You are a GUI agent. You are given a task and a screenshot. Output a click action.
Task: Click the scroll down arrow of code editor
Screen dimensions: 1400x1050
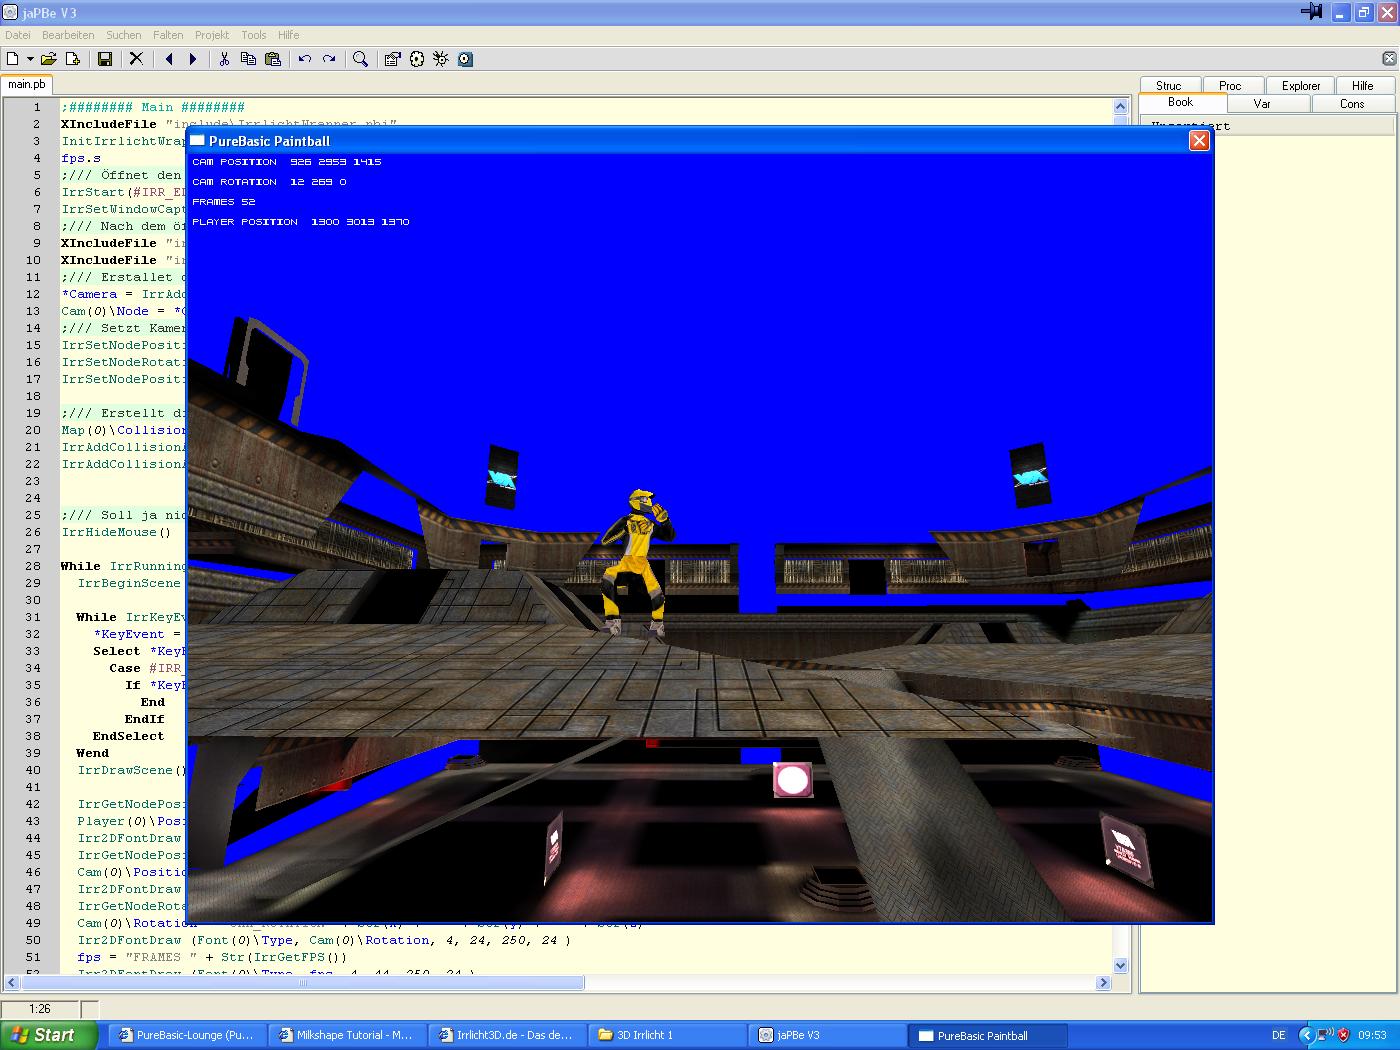[1120, 965]
